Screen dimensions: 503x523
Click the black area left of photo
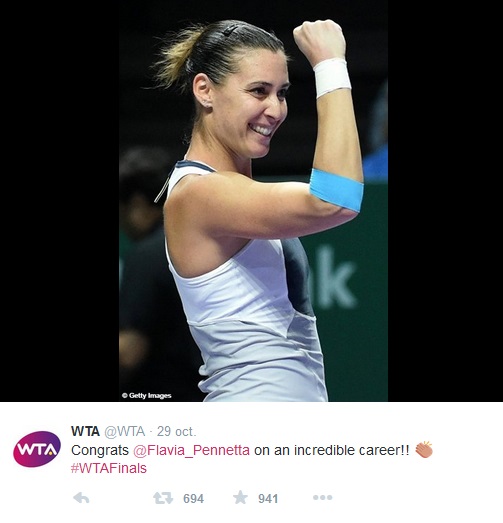tap(59, 201)
